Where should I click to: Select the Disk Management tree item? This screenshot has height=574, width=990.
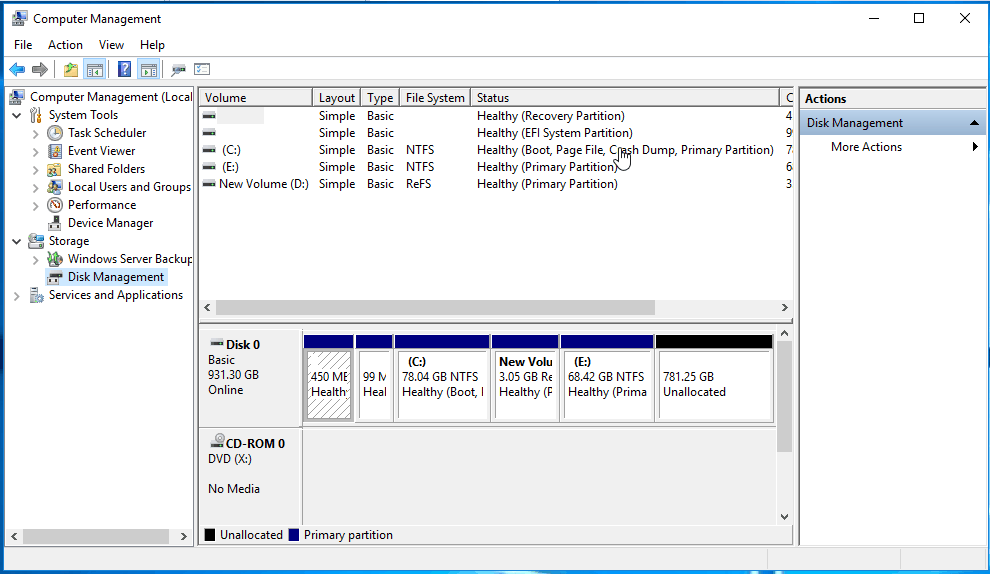116,277
